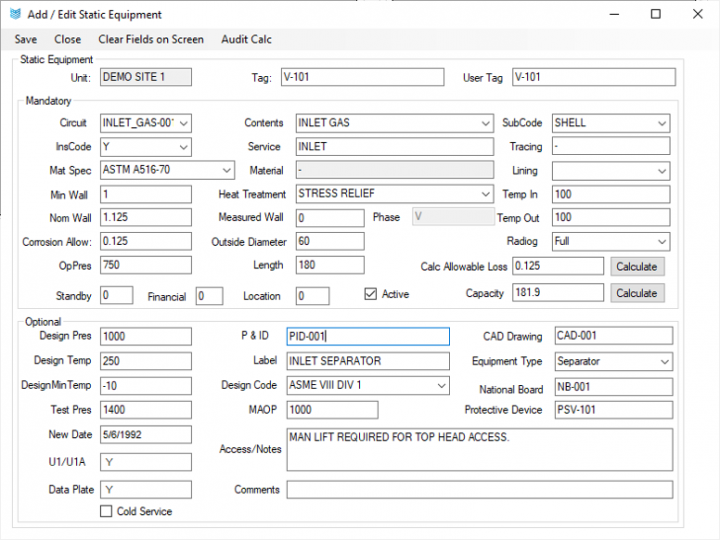Click the Calc Allowable Loss field
Viewport: 720px width, 540px height.
click(x=558, y=266)
